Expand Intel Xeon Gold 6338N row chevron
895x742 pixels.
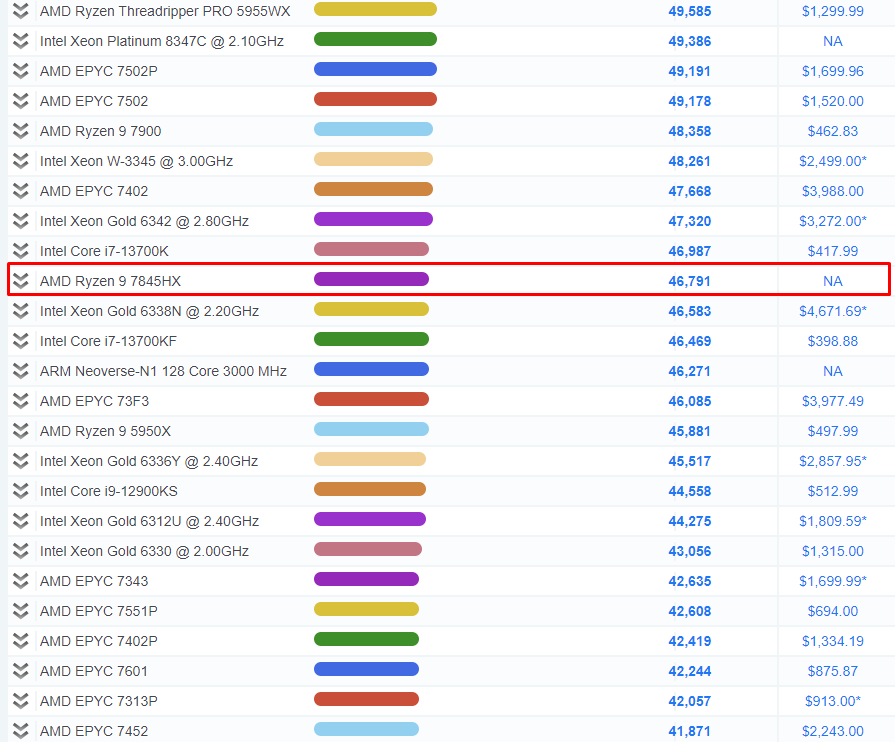tap(21, 311)
